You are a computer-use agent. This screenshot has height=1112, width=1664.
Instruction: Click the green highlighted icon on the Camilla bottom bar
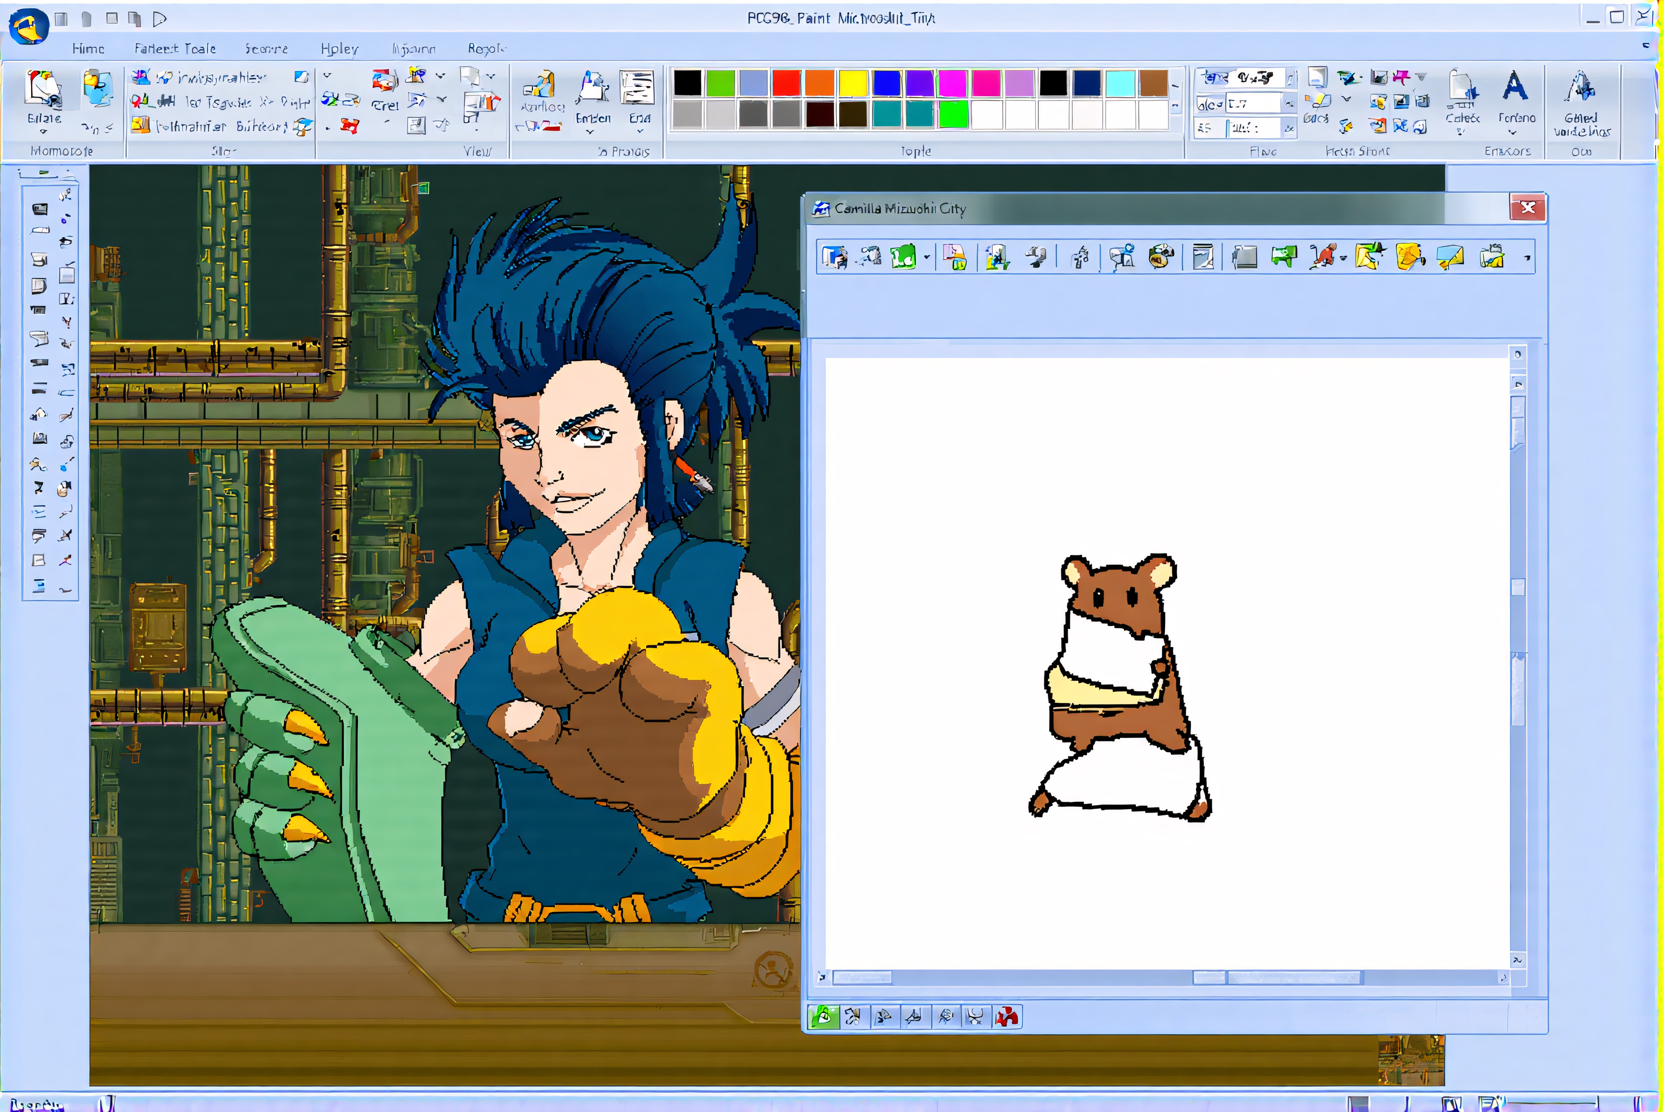pyautogui.click(x=823, y=1017)
